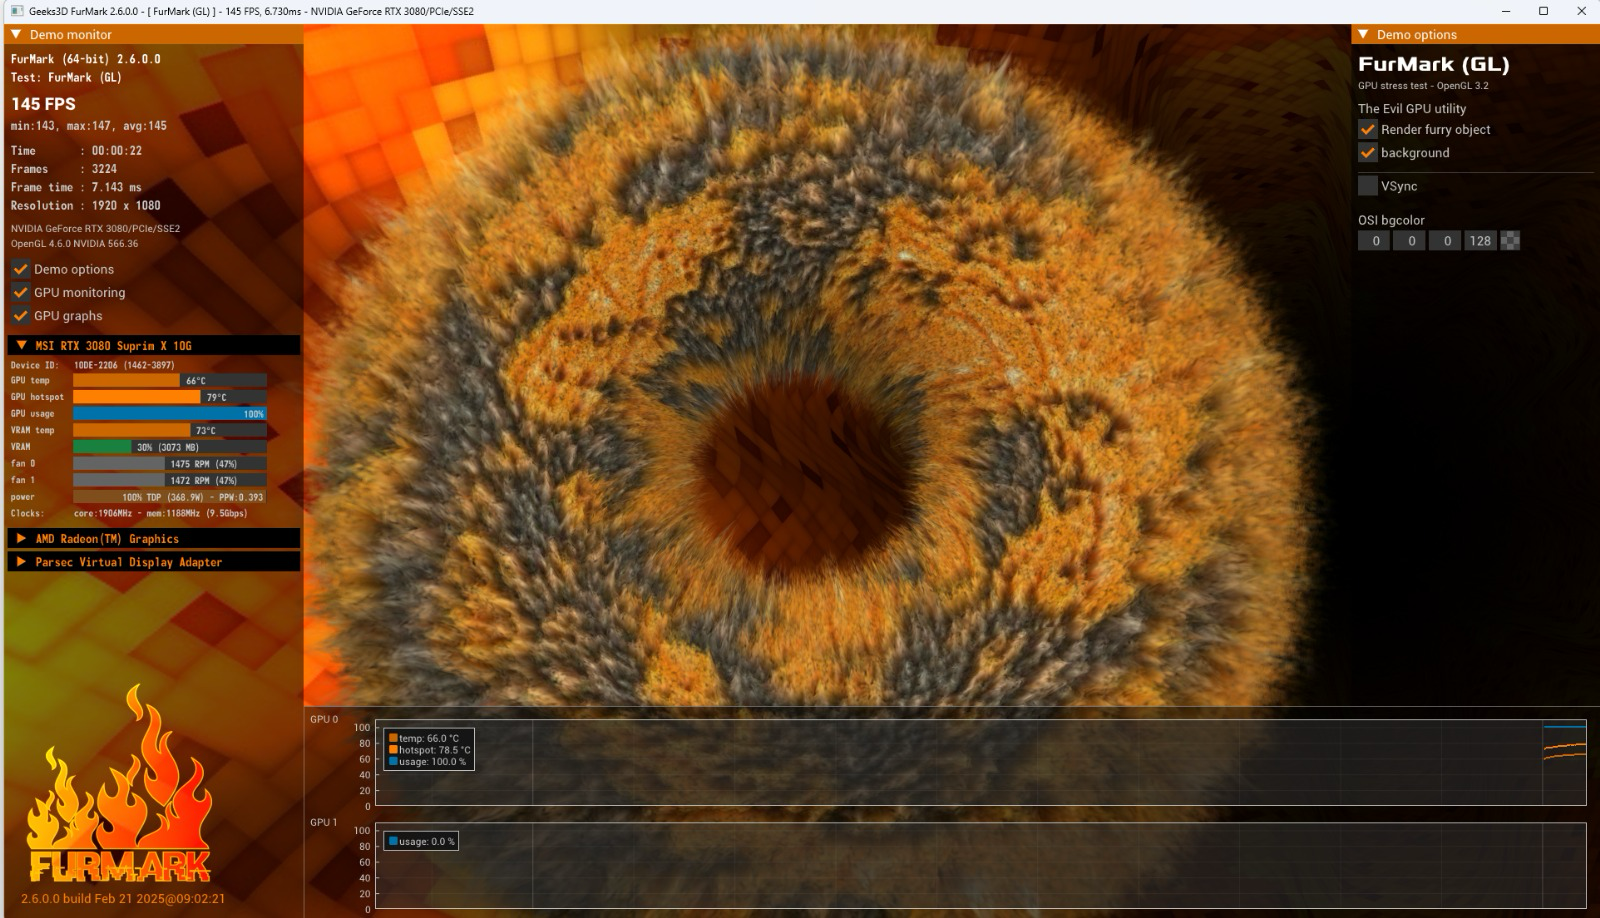Click the "Frame time : 7.143 ms" line
The height and width of the screenshot is (918, 1600).
click(76, 187)
